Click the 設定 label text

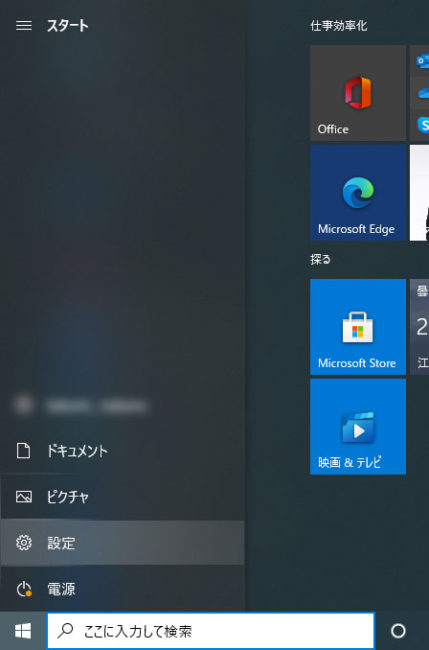pos(61,543)
